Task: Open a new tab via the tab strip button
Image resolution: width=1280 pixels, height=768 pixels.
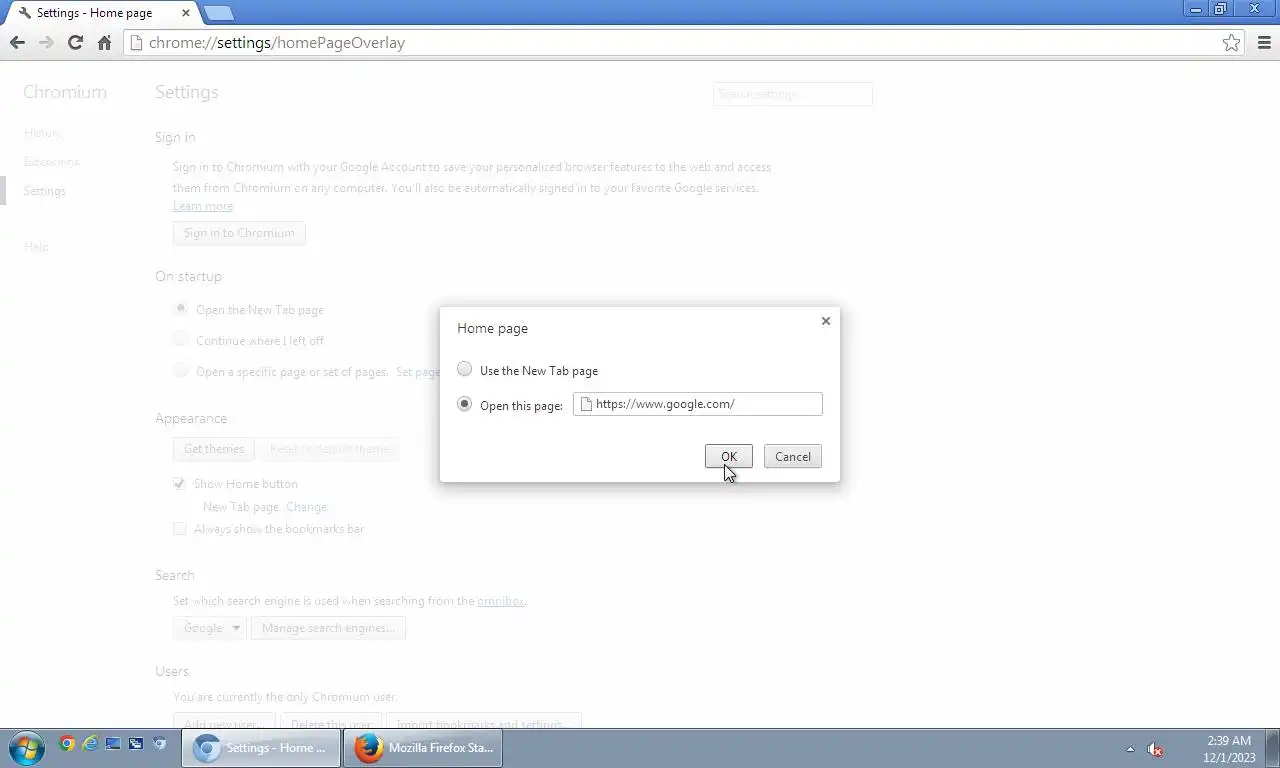Action: tap(218, 13)
